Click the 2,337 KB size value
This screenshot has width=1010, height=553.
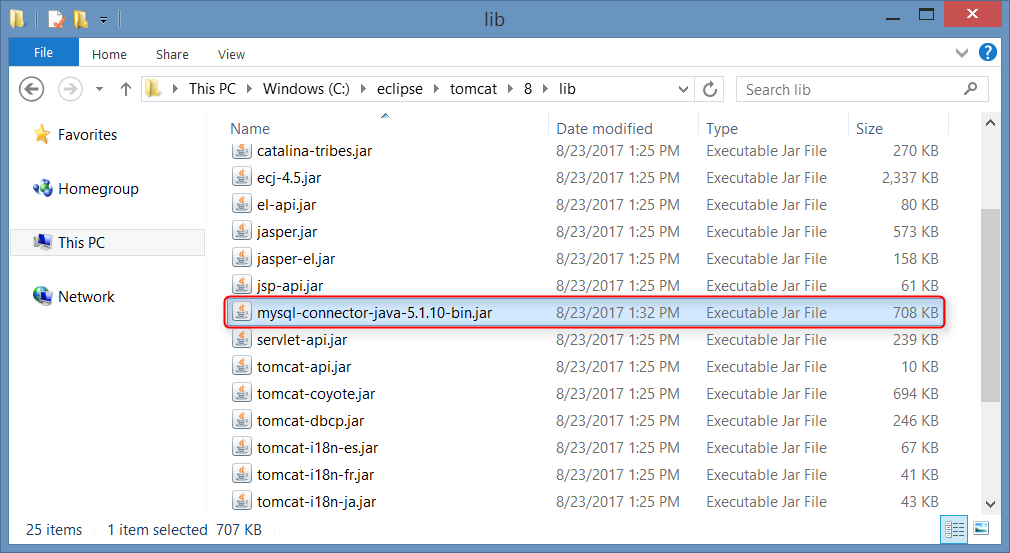pyautogui.click(x=910, y=178)
